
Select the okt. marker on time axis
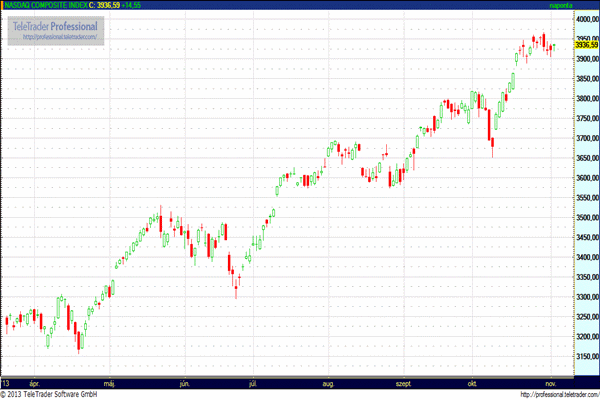472,384
